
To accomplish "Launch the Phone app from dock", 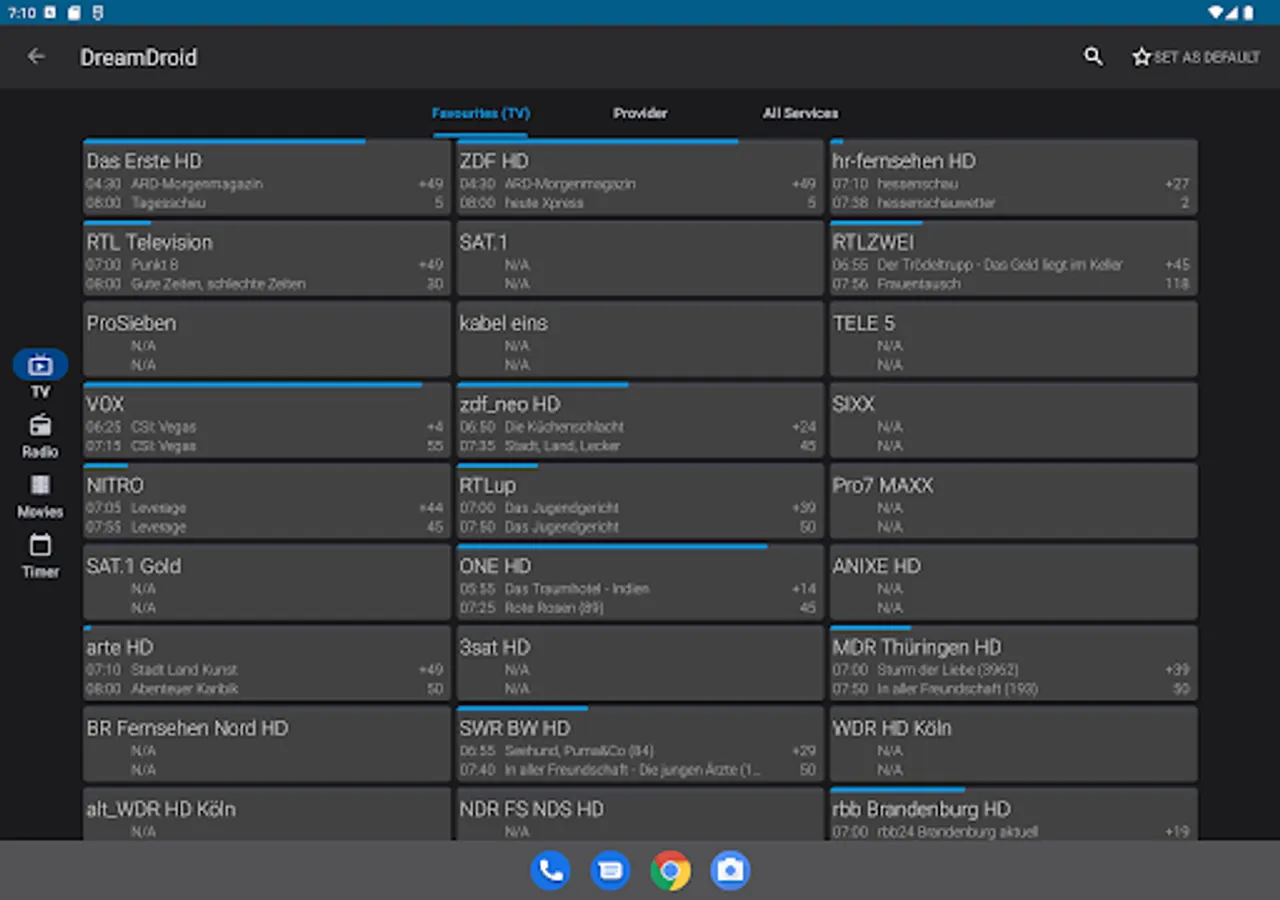I will tap(550, 870).
